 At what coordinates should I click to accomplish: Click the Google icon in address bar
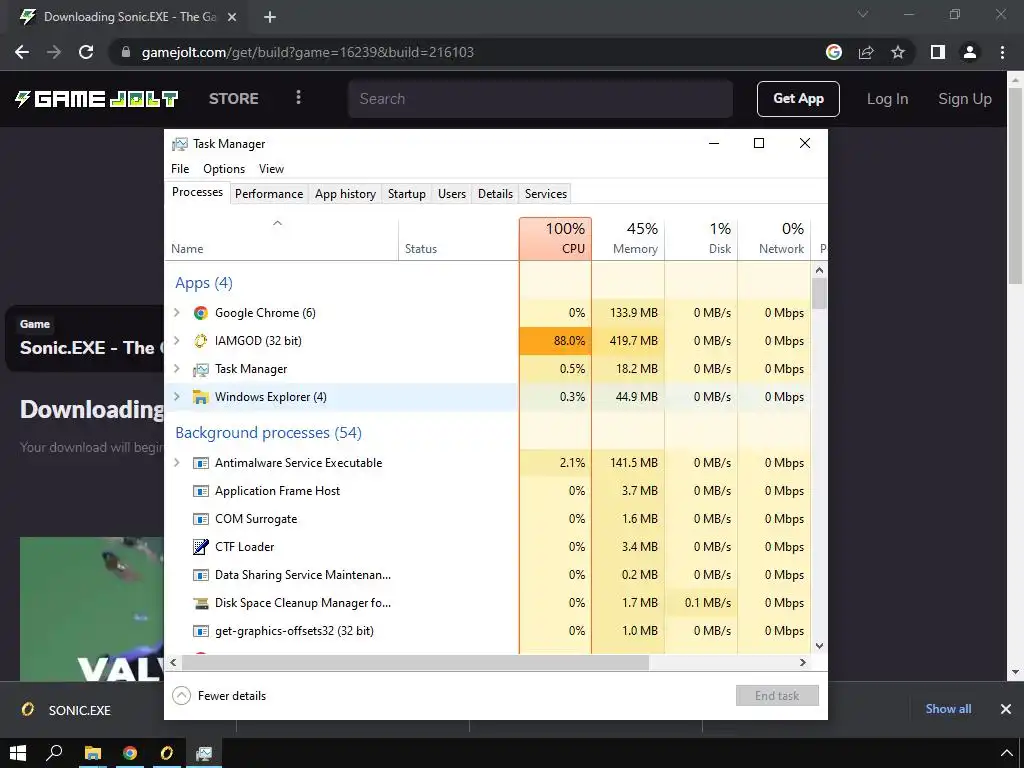click(x=834, y=52)
